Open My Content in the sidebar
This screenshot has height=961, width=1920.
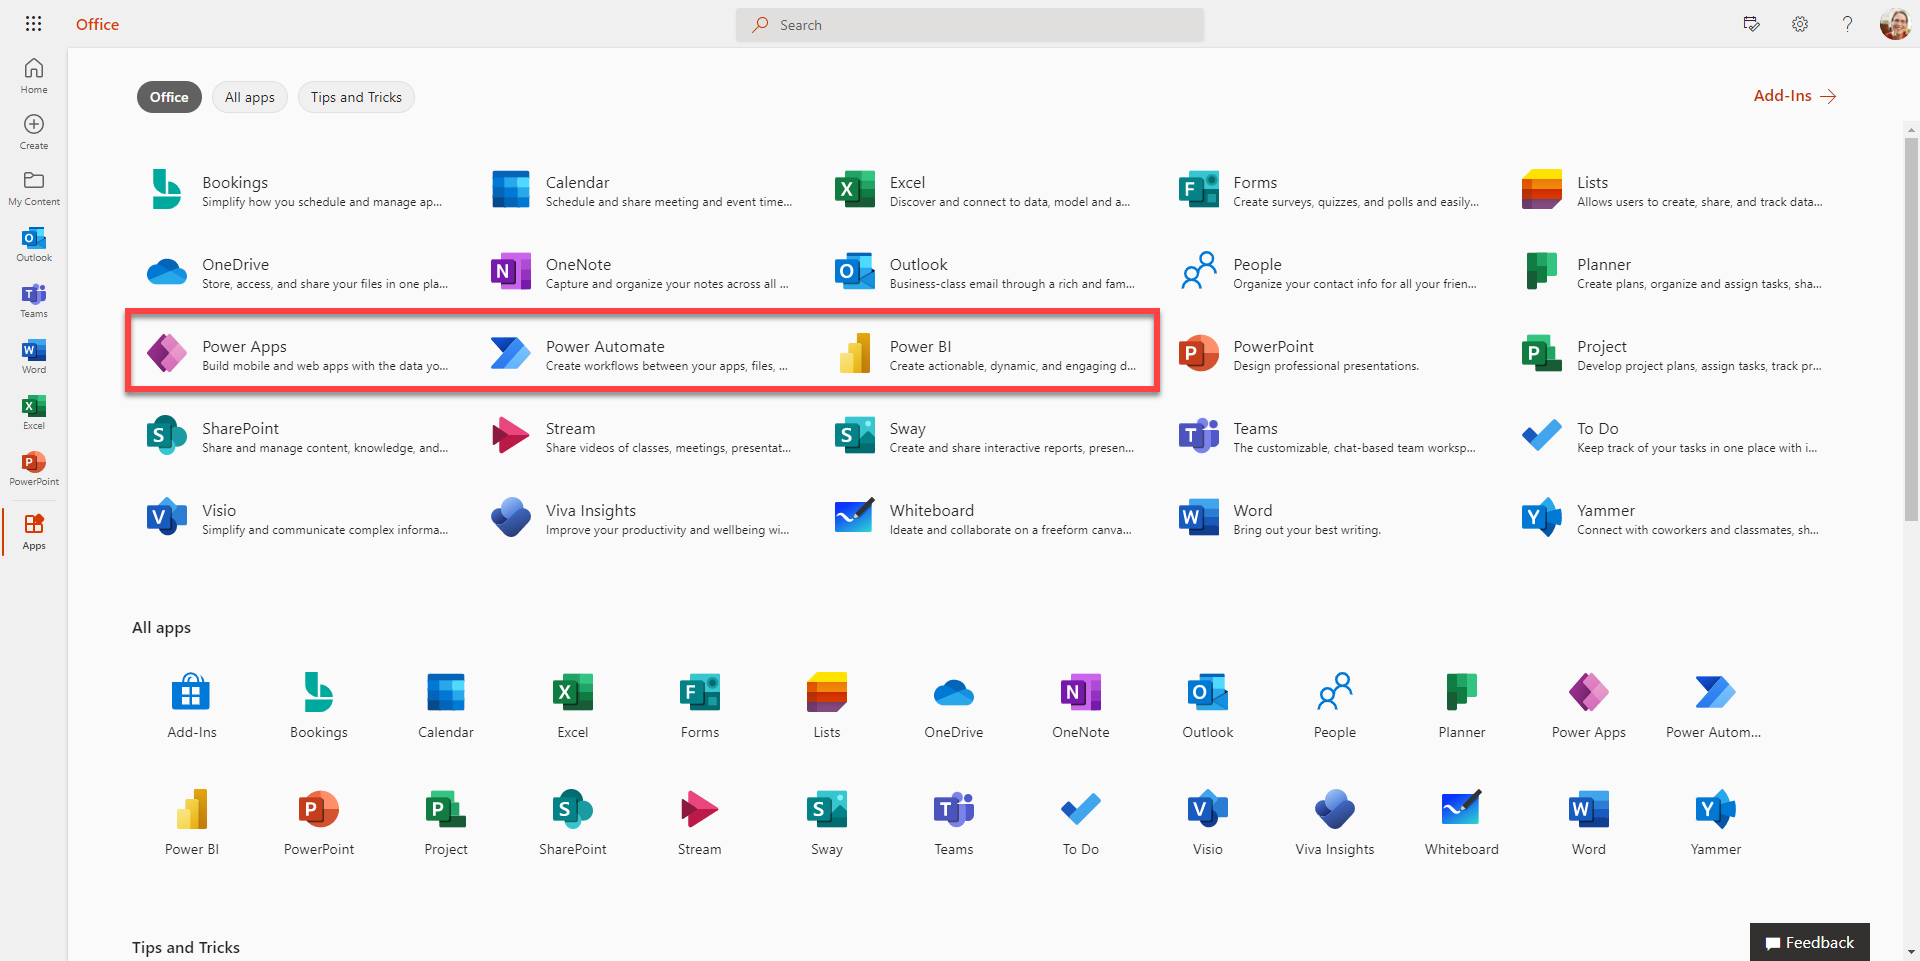coord(34,188)
